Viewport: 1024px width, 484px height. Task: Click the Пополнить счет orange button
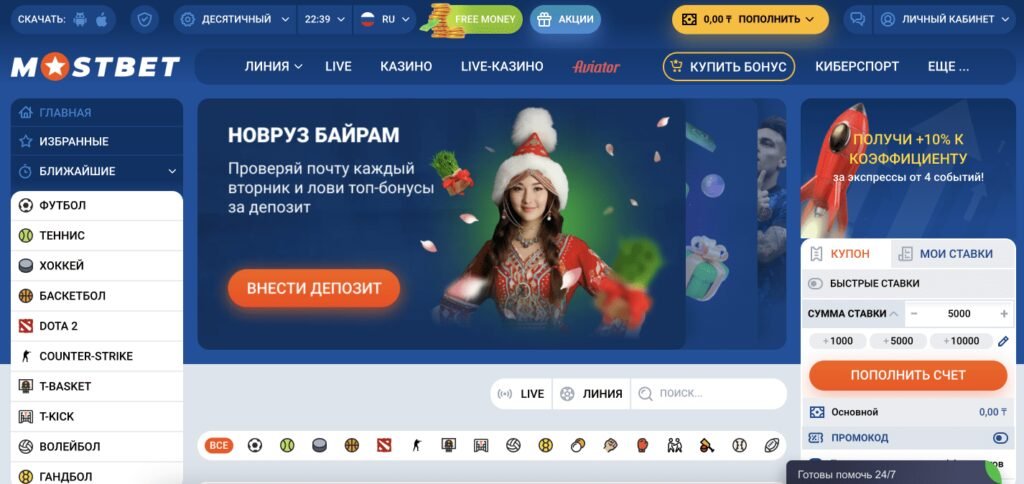[x=908, y=375]
